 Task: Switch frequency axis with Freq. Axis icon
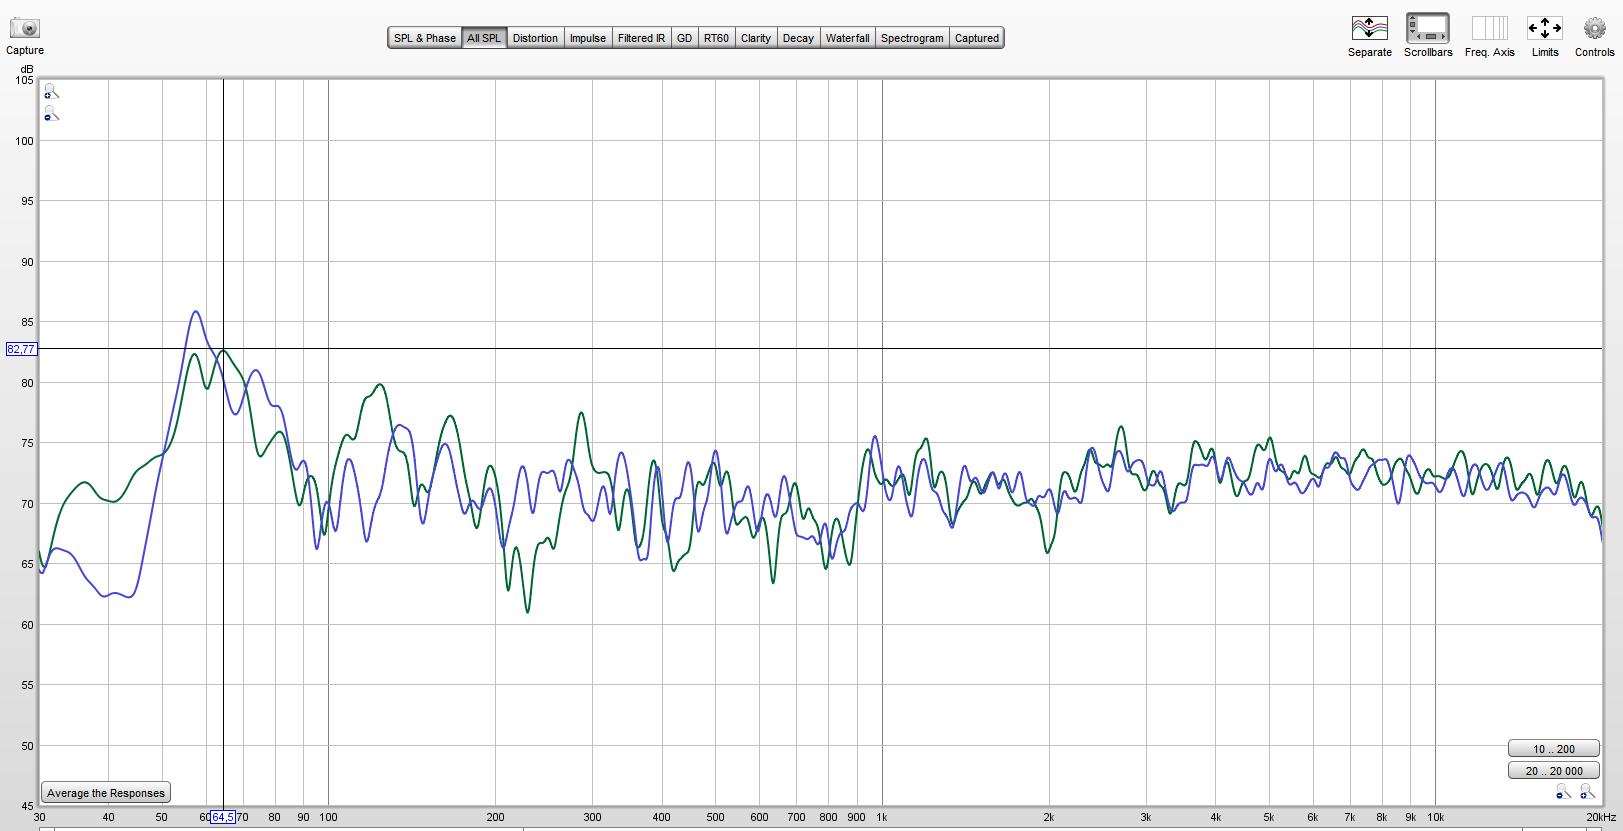1489,28
